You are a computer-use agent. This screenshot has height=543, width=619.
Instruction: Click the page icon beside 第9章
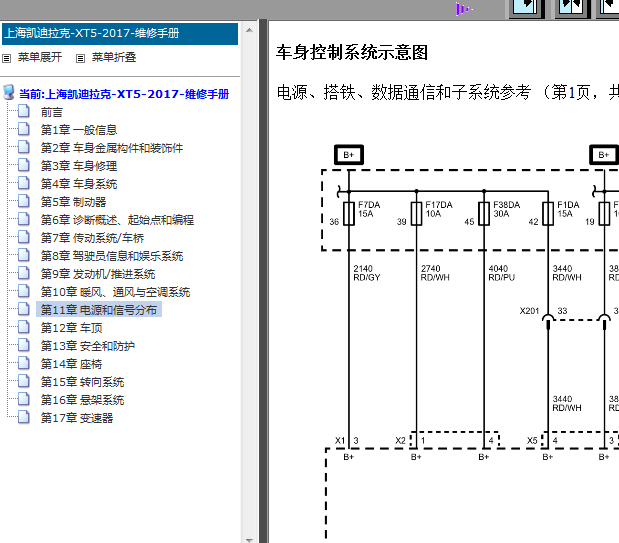[x=24, y=273]
